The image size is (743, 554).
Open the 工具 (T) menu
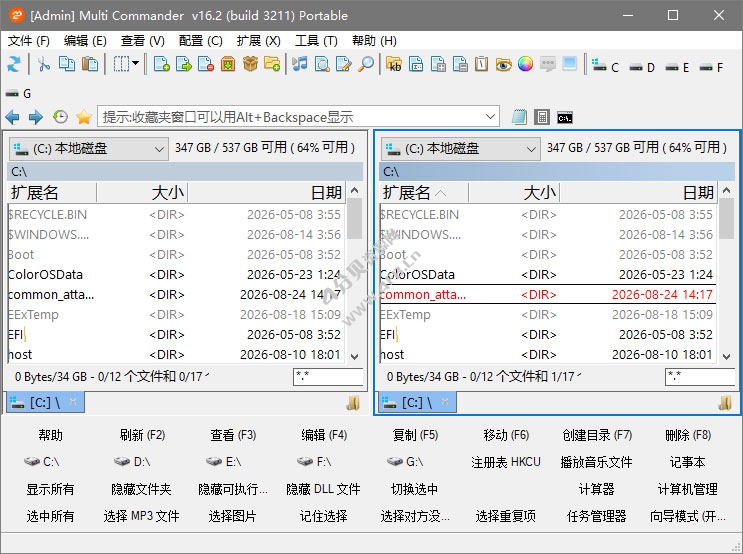(x=316, y=41)
